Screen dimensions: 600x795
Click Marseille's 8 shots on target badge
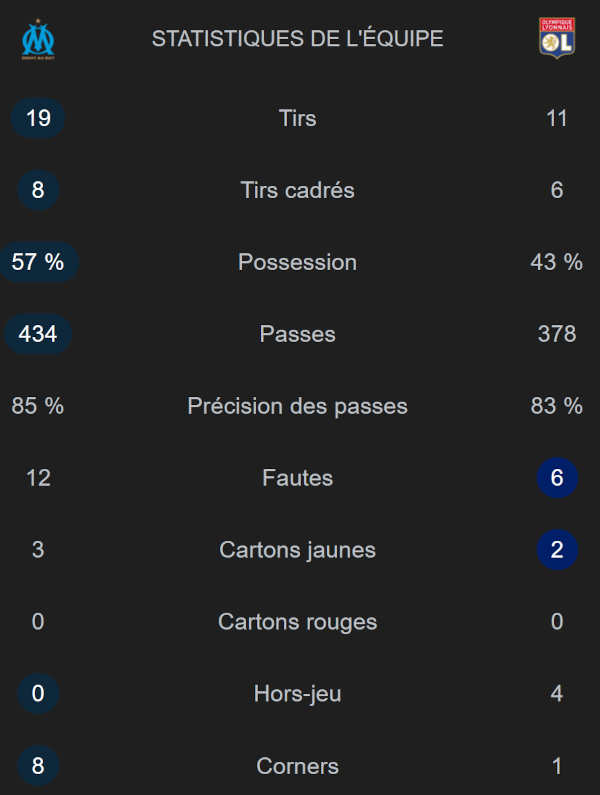coord(38,190)
